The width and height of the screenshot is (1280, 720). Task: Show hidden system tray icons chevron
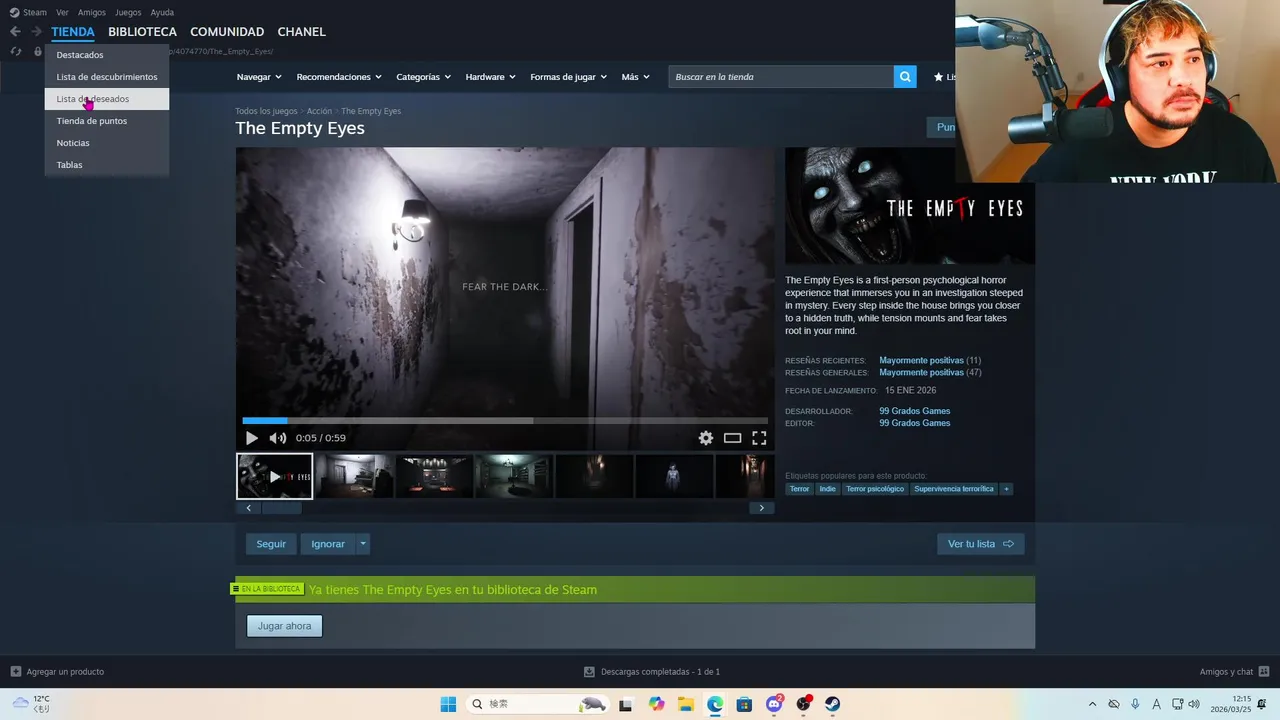pos(1092,704)
